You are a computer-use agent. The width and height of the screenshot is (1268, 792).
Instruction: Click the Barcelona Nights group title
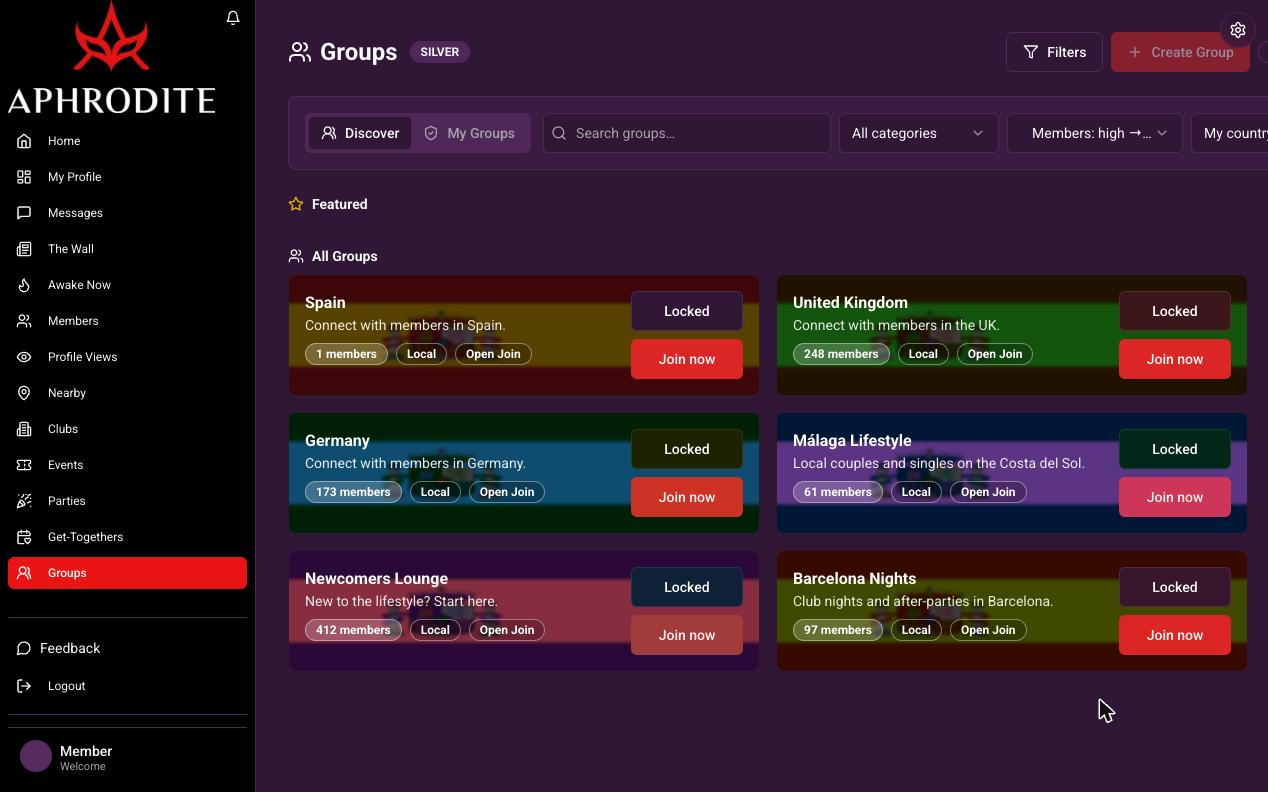pyautogui.click(x=854, y=579)
